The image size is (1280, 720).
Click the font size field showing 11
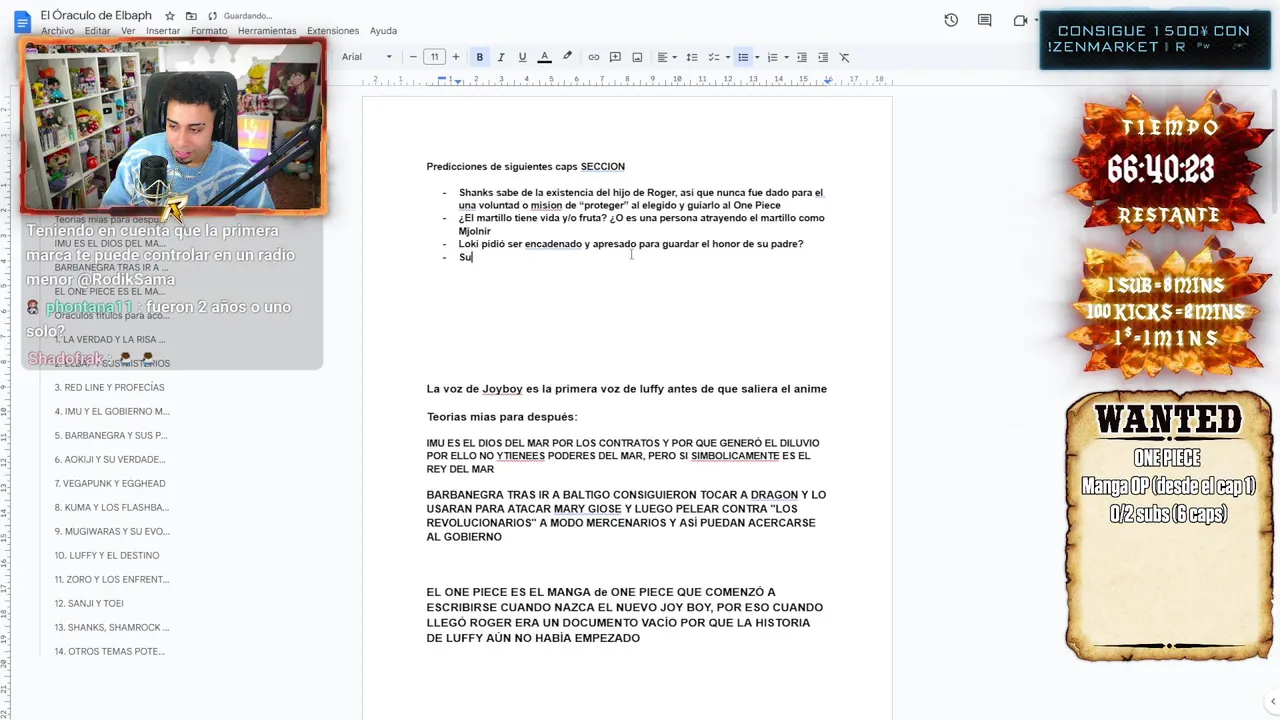coord(434,57)
